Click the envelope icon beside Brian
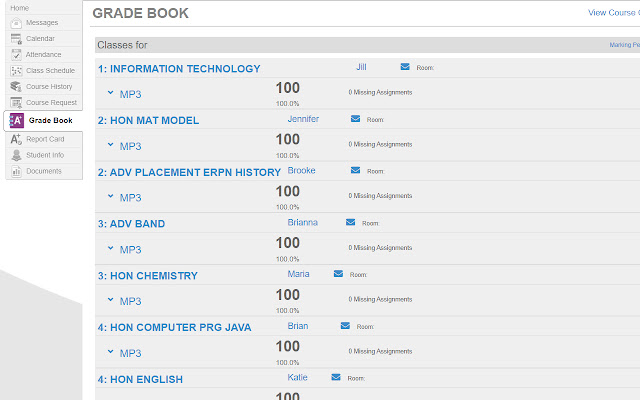640x400 pixels. 345,326
